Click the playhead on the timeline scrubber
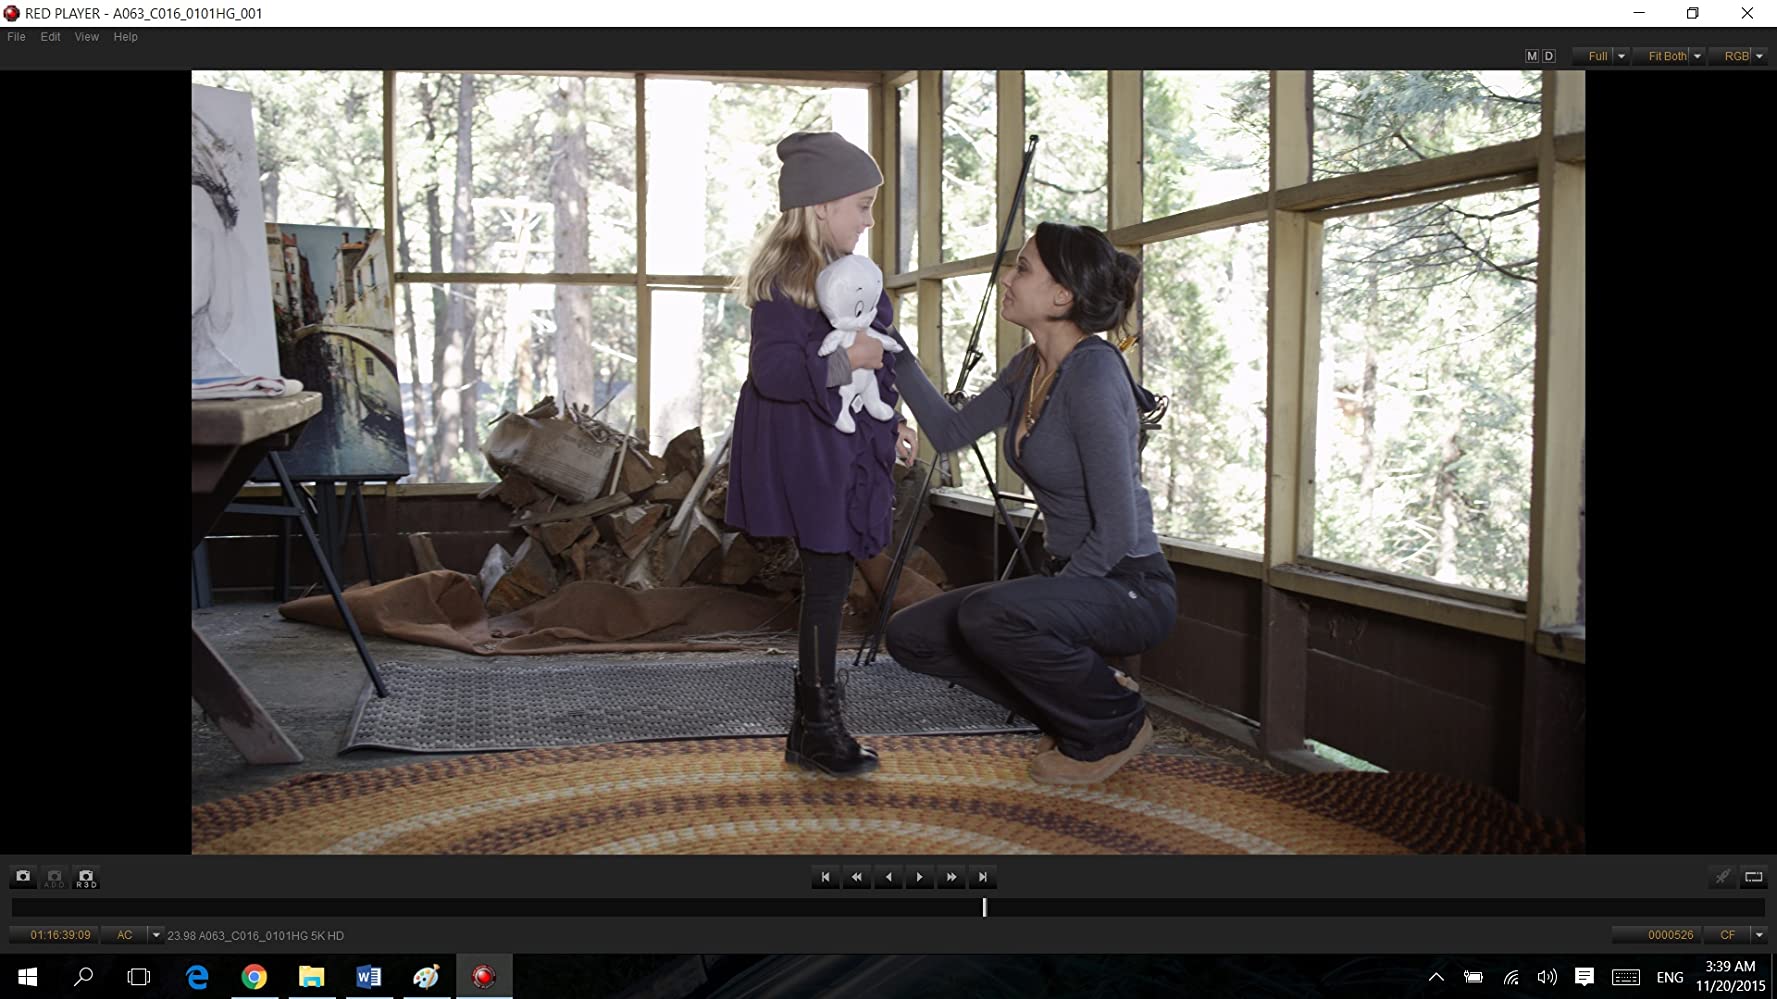1777x999 pixels. [984, 907]
